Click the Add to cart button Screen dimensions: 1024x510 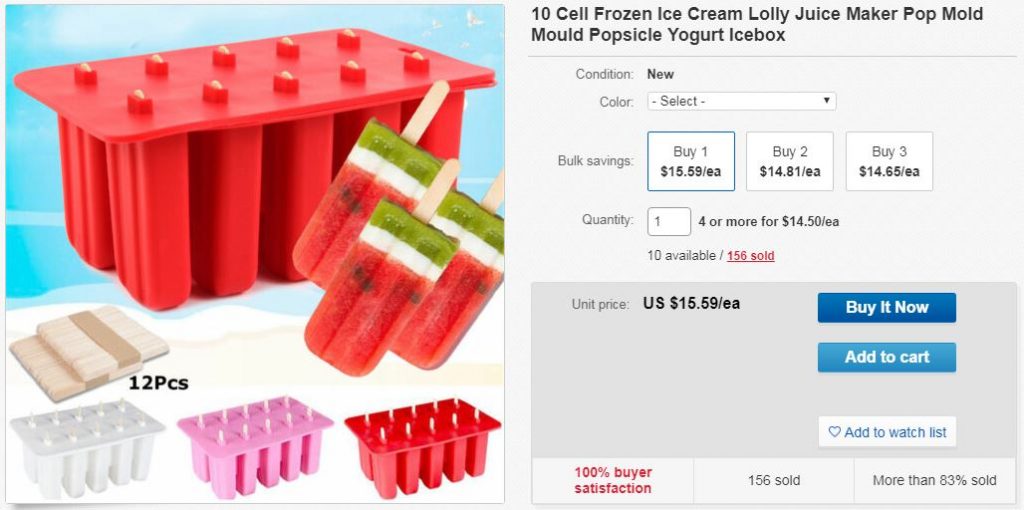tap(886, 357)
